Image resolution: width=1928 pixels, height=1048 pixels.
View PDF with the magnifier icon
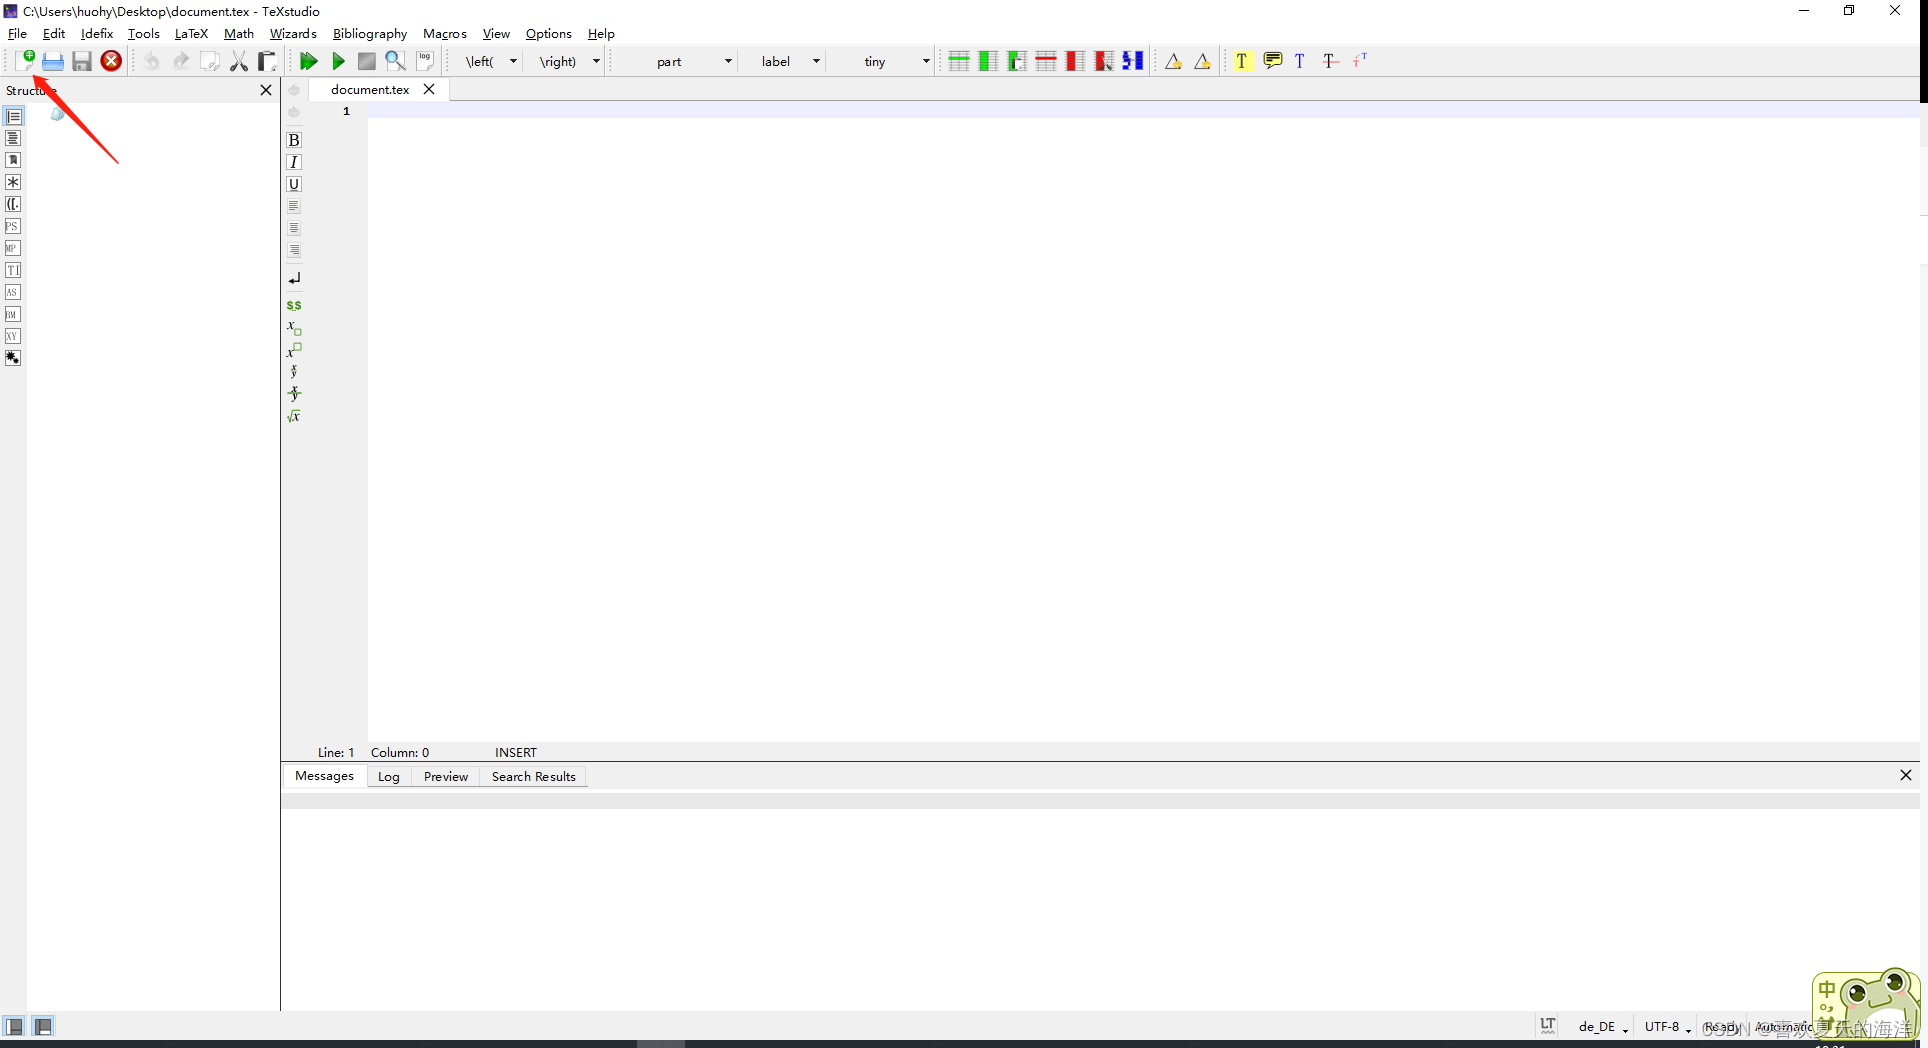[x=396, y=61]
